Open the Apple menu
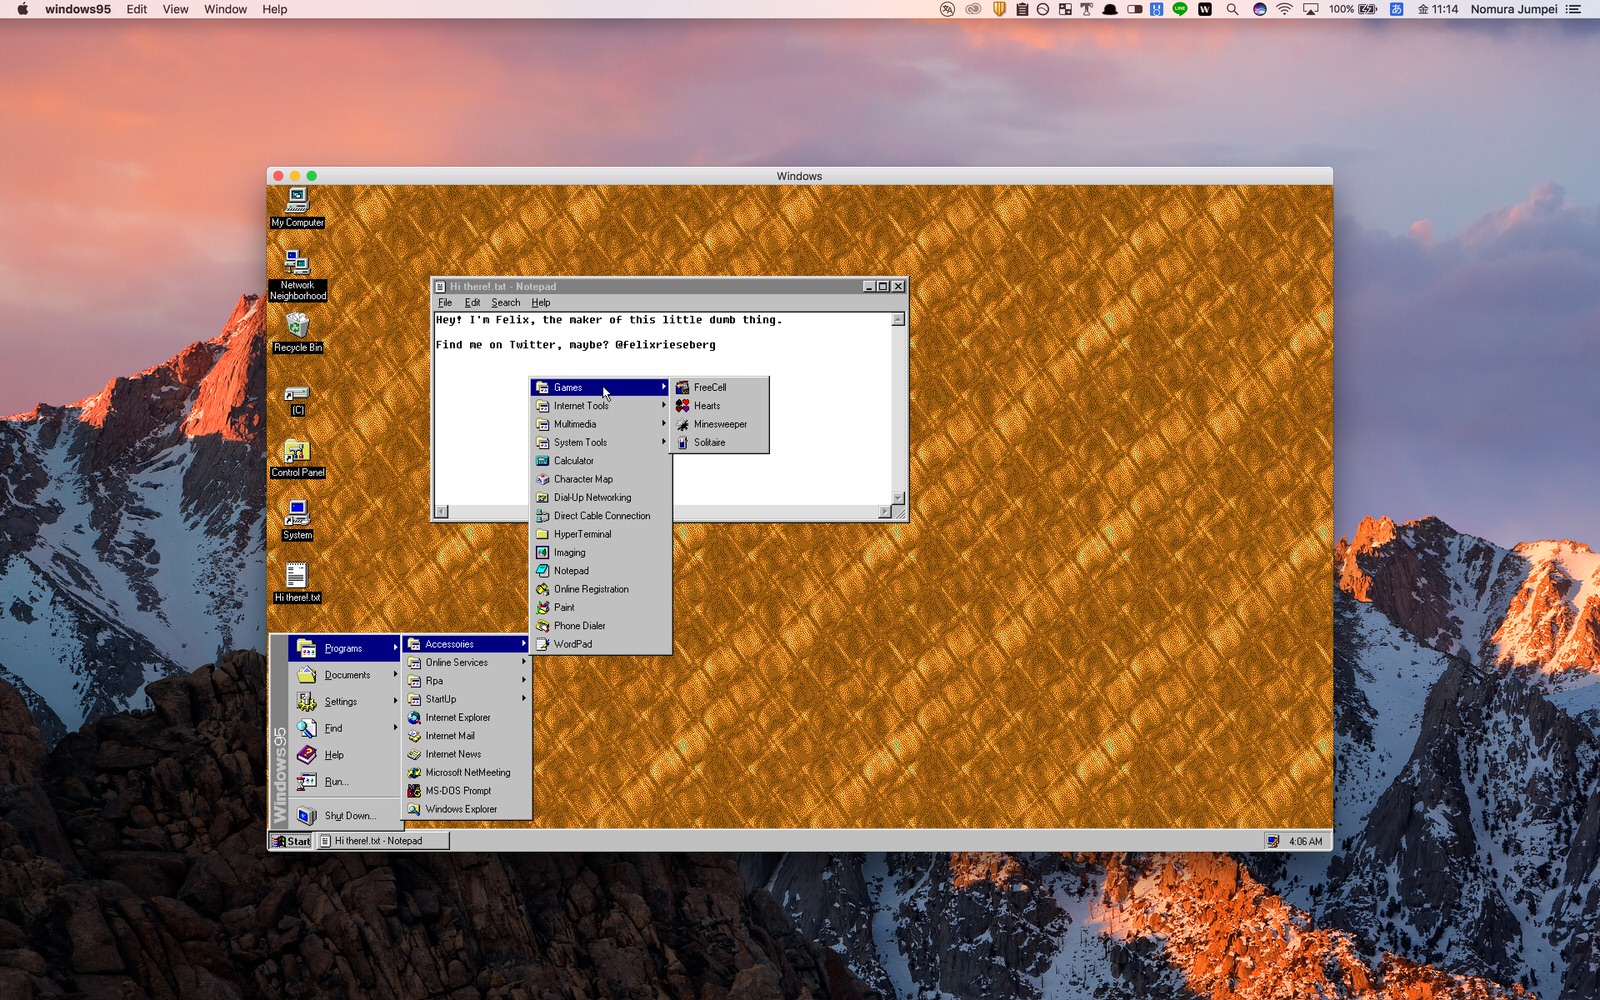1600x1000 pixels. click(x=22, y=9)
